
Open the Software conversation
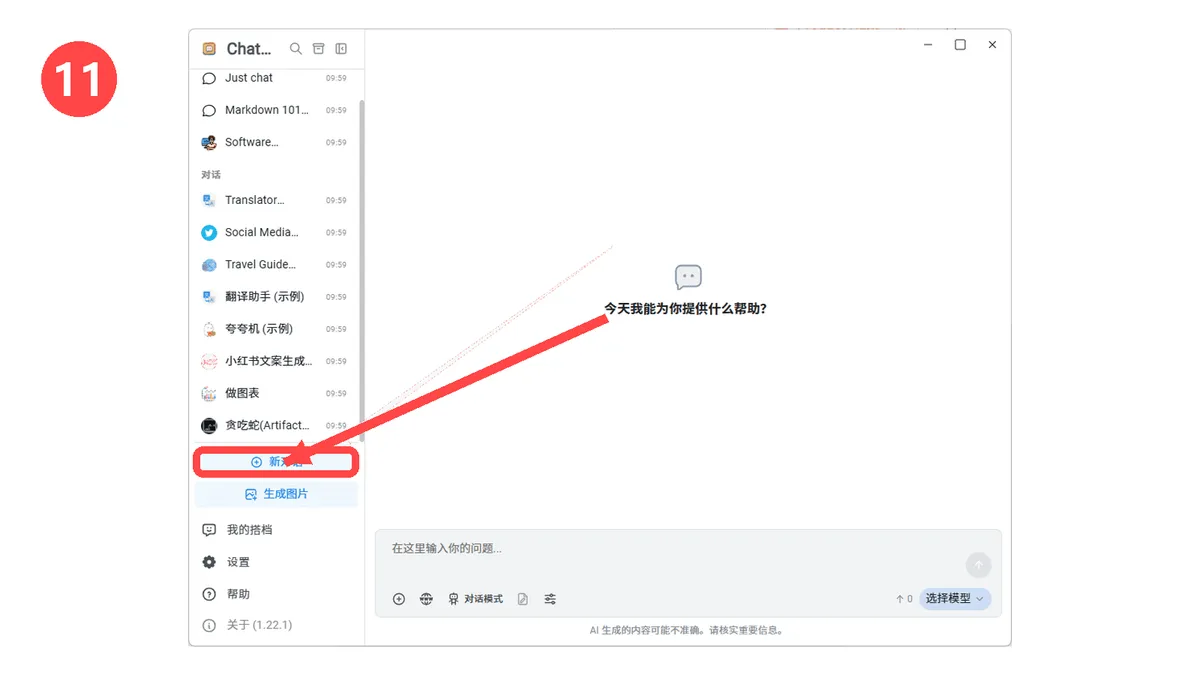tap(275, 142)
